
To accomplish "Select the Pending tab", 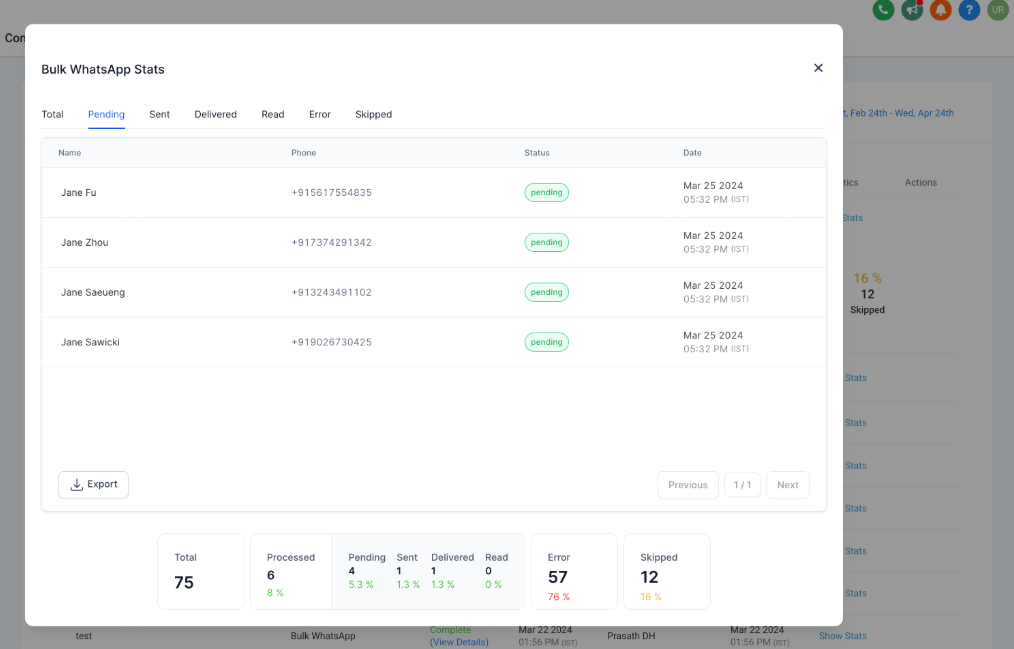I will 106,114.
